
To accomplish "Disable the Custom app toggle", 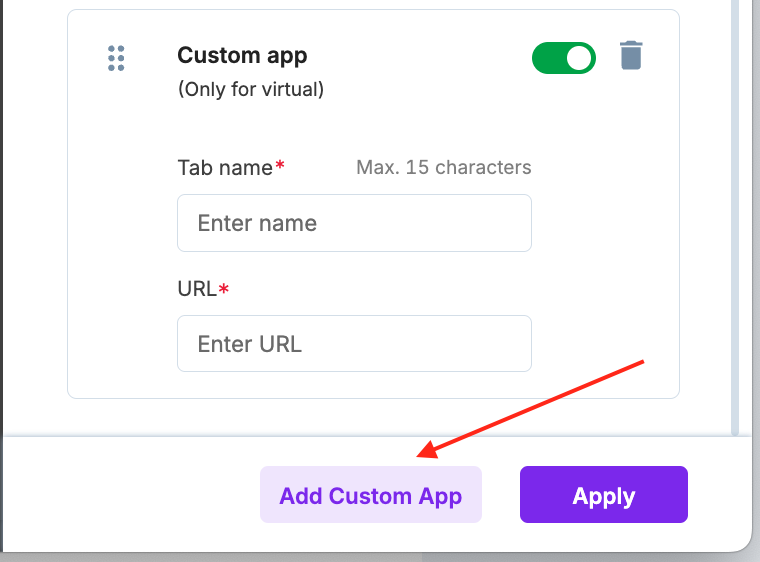I will (x=563, y=58).
